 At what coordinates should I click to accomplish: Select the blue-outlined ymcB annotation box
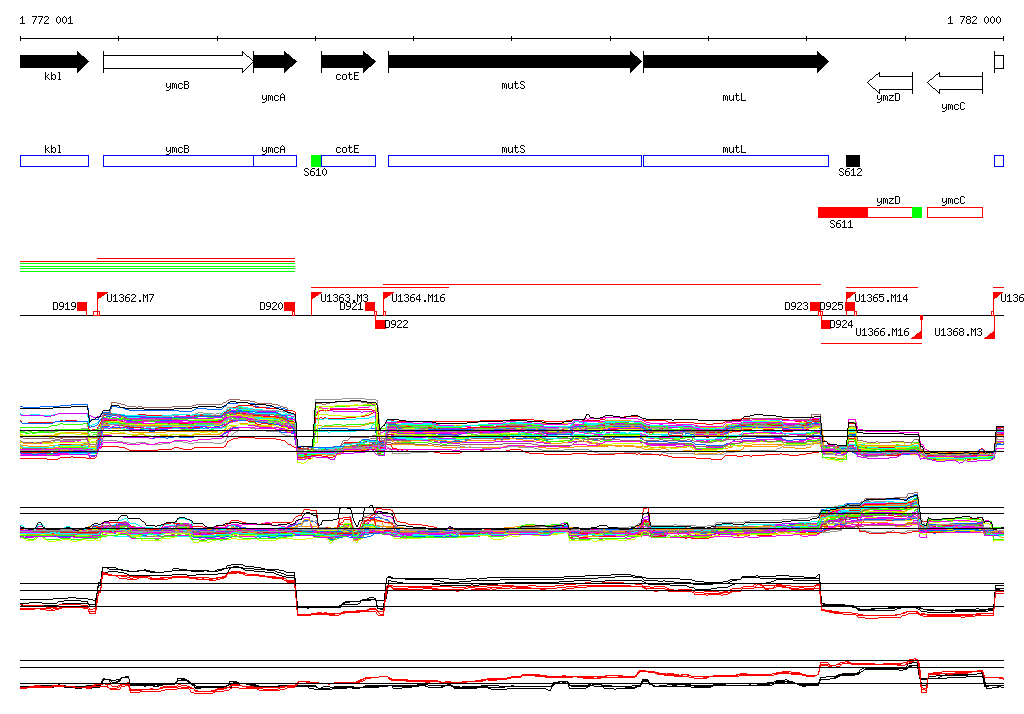tap(177, 161)
